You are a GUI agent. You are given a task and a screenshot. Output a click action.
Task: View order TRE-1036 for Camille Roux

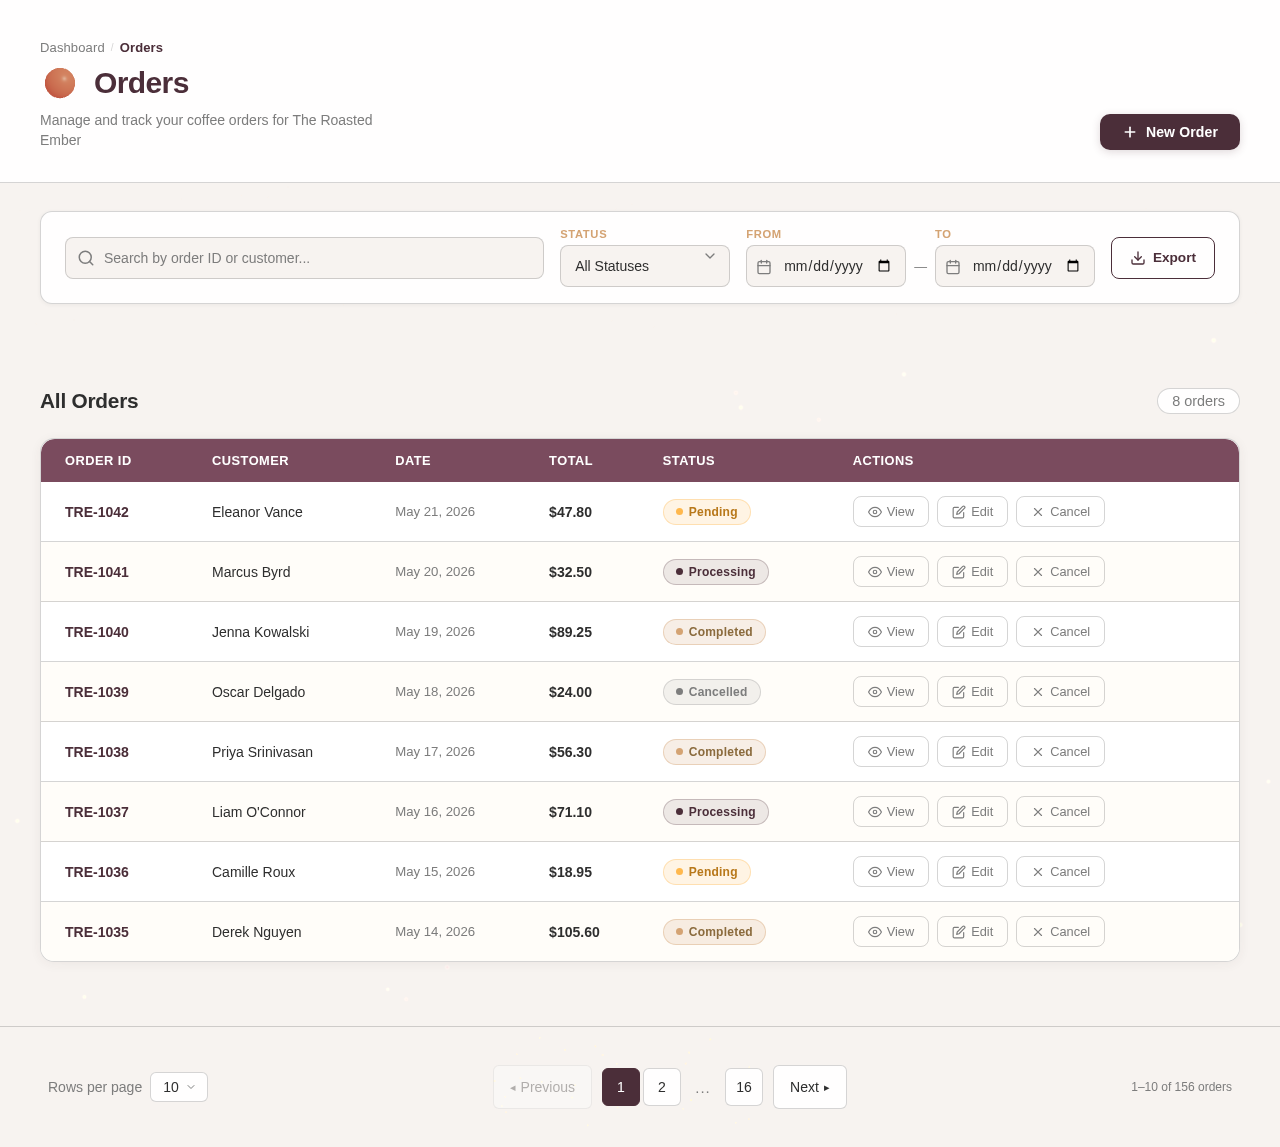tap(891, 872)
